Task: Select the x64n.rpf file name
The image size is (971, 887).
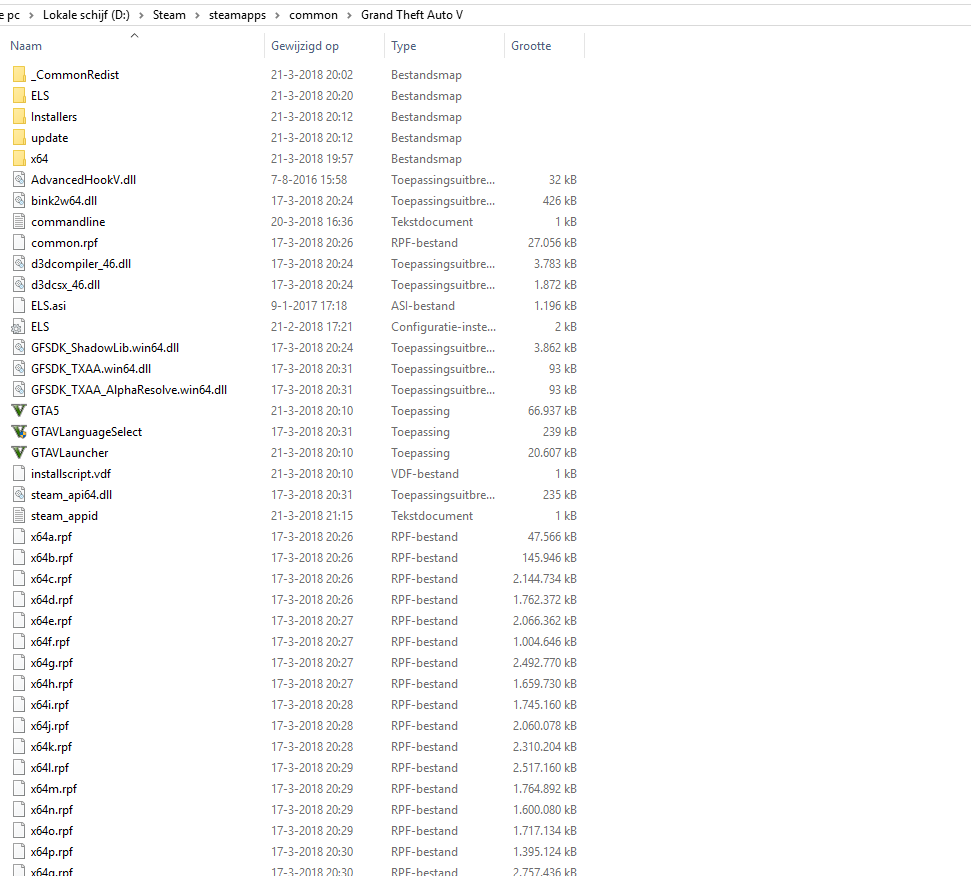Action: click(x=52, y=810)
